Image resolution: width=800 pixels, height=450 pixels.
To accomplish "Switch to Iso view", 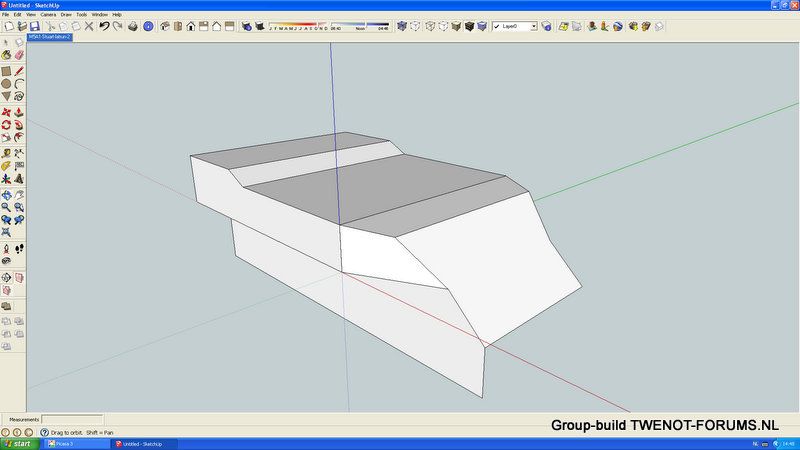I will click(x=165, y=26).
